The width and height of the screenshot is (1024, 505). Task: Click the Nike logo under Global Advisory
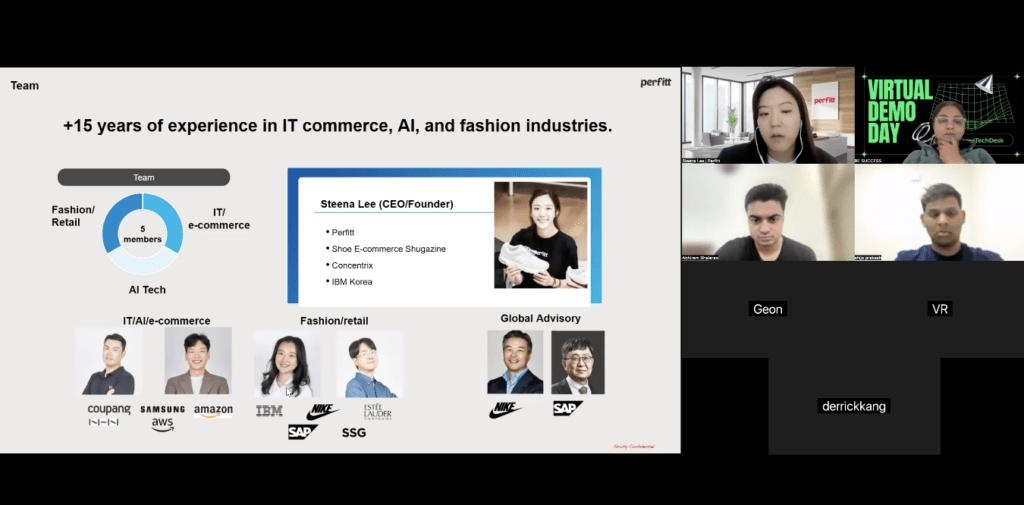505,410
